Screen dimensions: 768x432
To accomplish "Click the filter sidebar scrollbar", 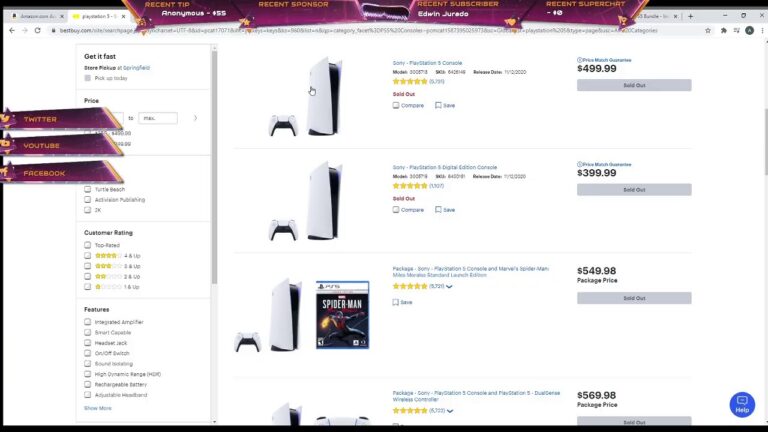I will tap(214, 167).
